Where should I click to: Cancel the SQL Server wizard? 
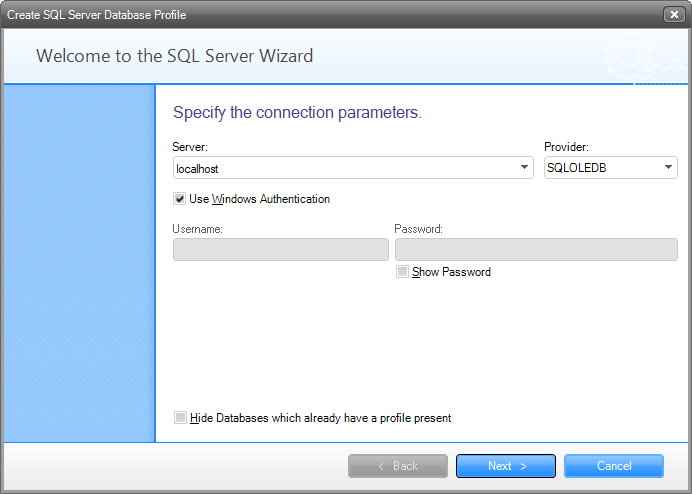(x=614, y=466)
